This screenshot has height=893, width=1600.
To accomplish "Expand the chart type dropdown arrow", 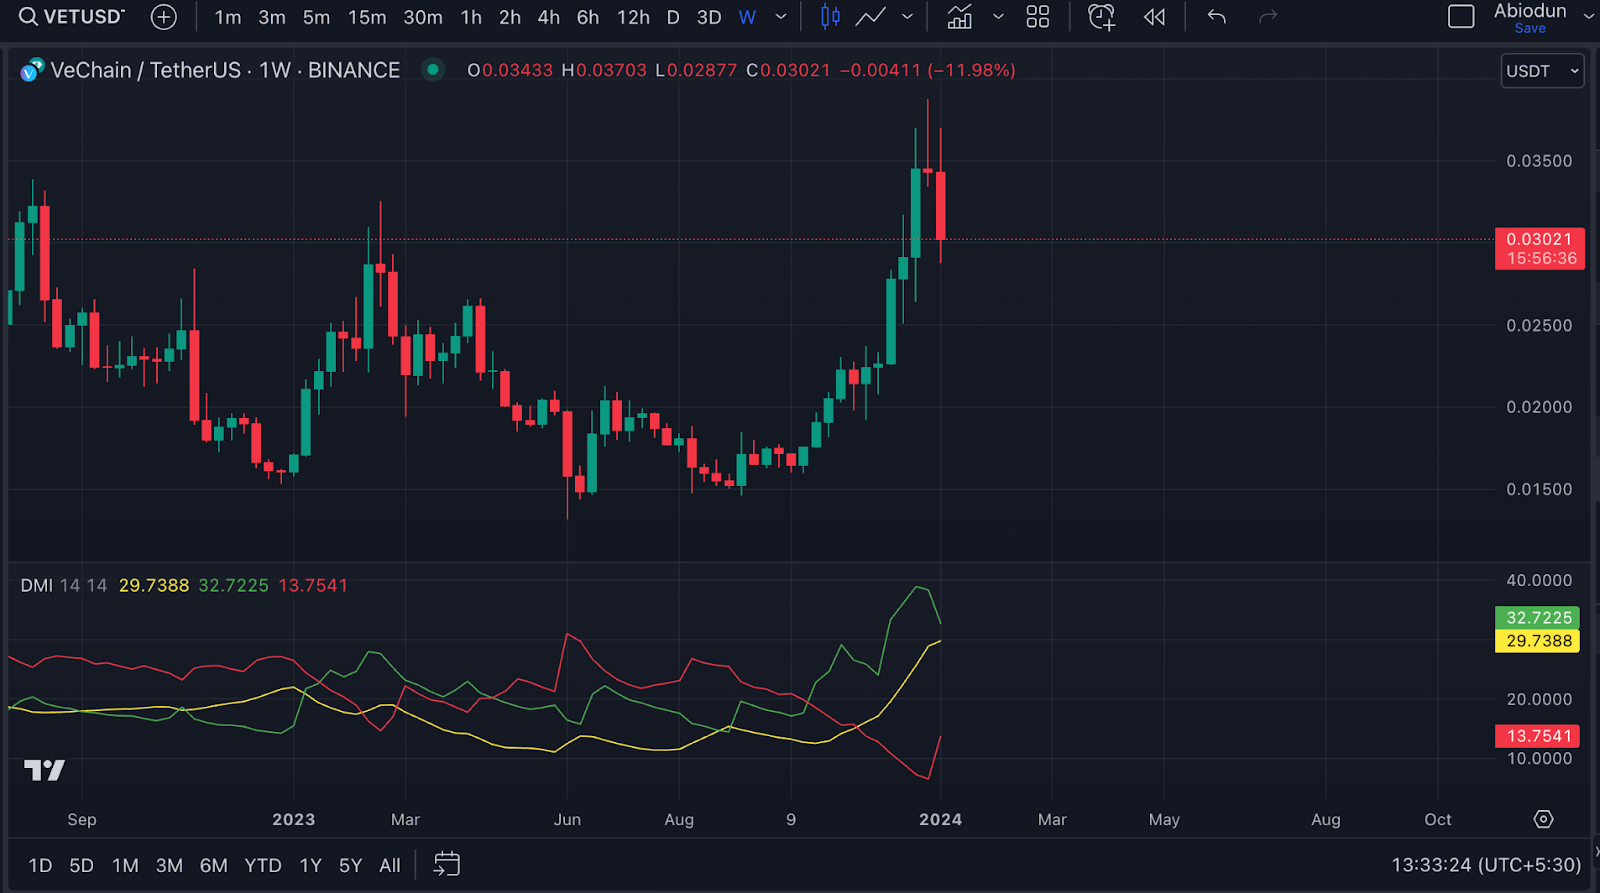I will tap(907, 17).
